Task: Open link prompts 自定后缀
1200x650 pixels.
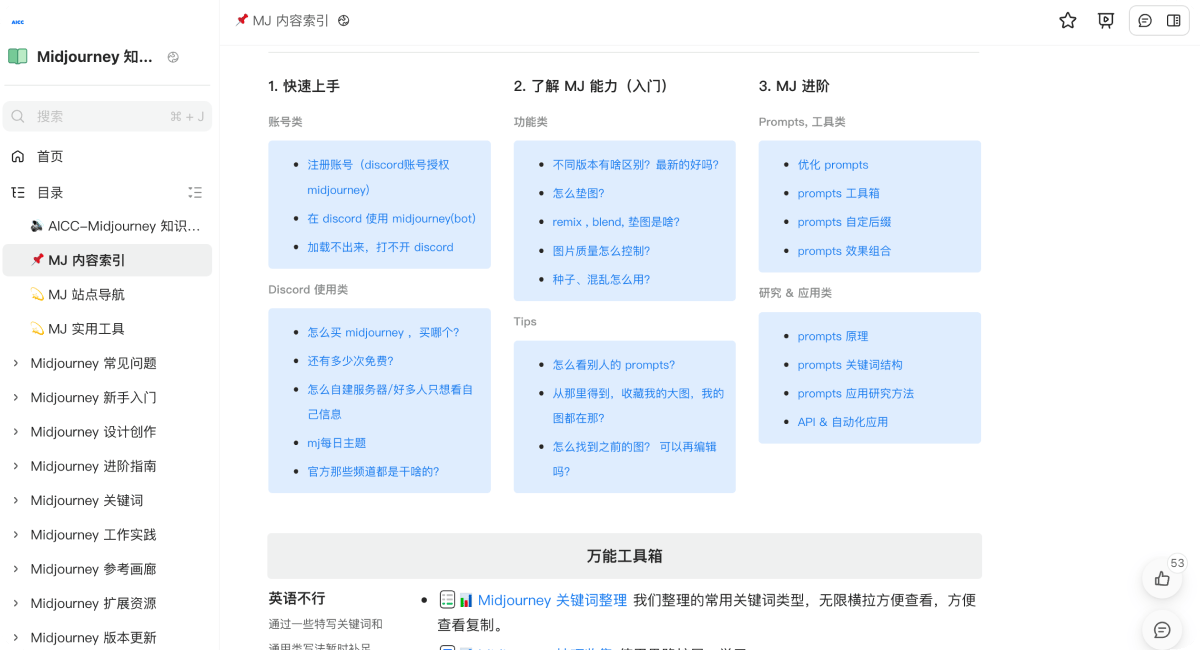Action: point(844,222)
